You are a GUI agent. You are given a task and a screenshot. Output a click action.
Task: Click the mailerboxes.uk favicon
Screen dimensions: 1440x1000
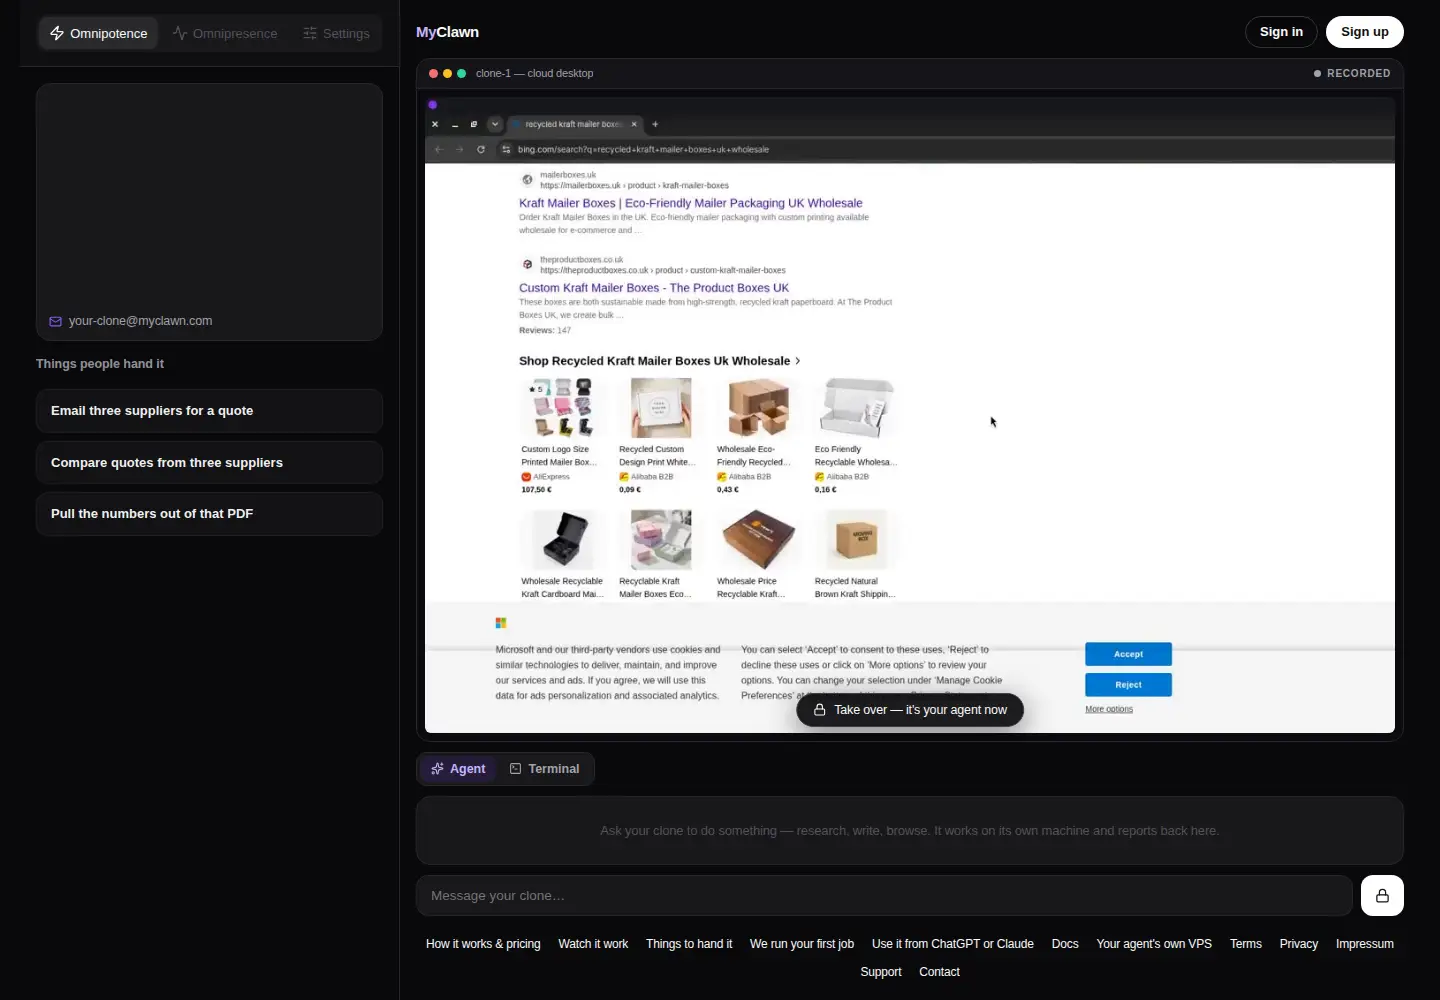point(527,180)
